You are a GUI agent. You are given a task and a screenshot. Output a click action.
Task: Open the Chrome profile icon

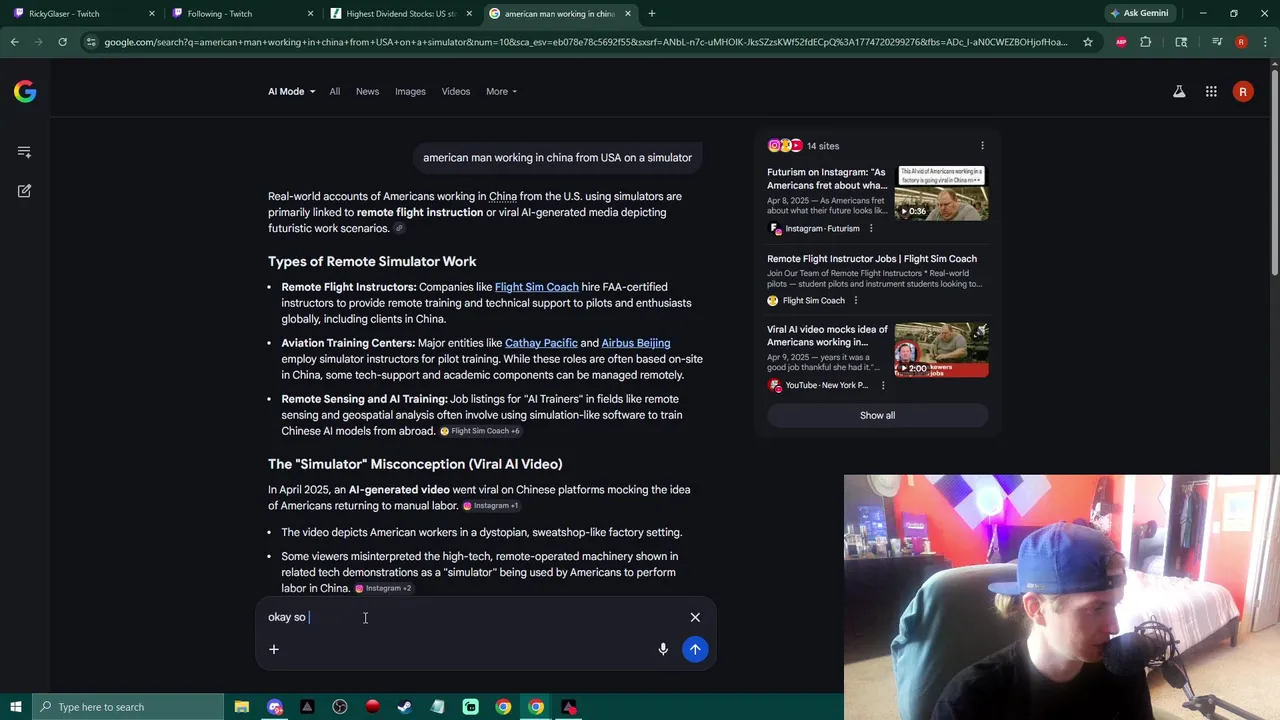(1241, 42)
